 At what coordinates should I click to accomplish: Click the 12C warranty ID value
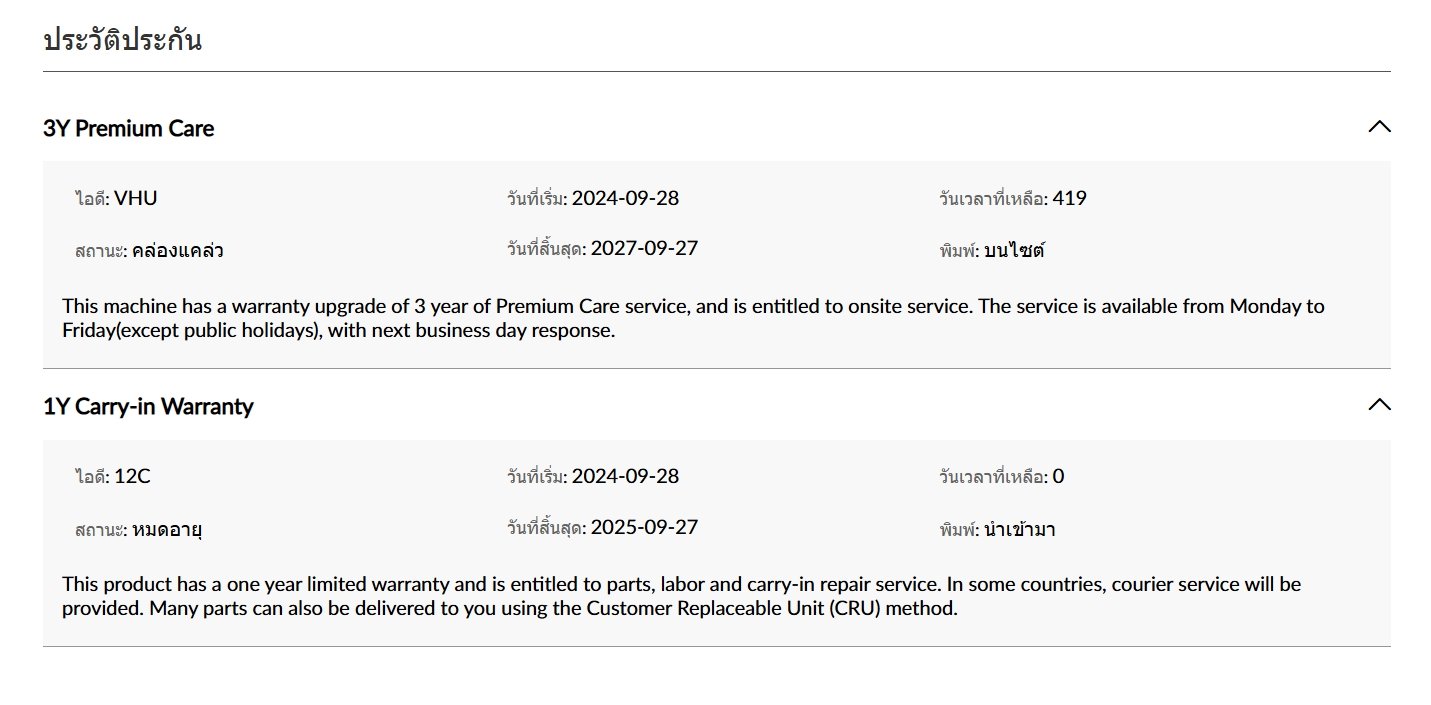click(x=132, y=476)
